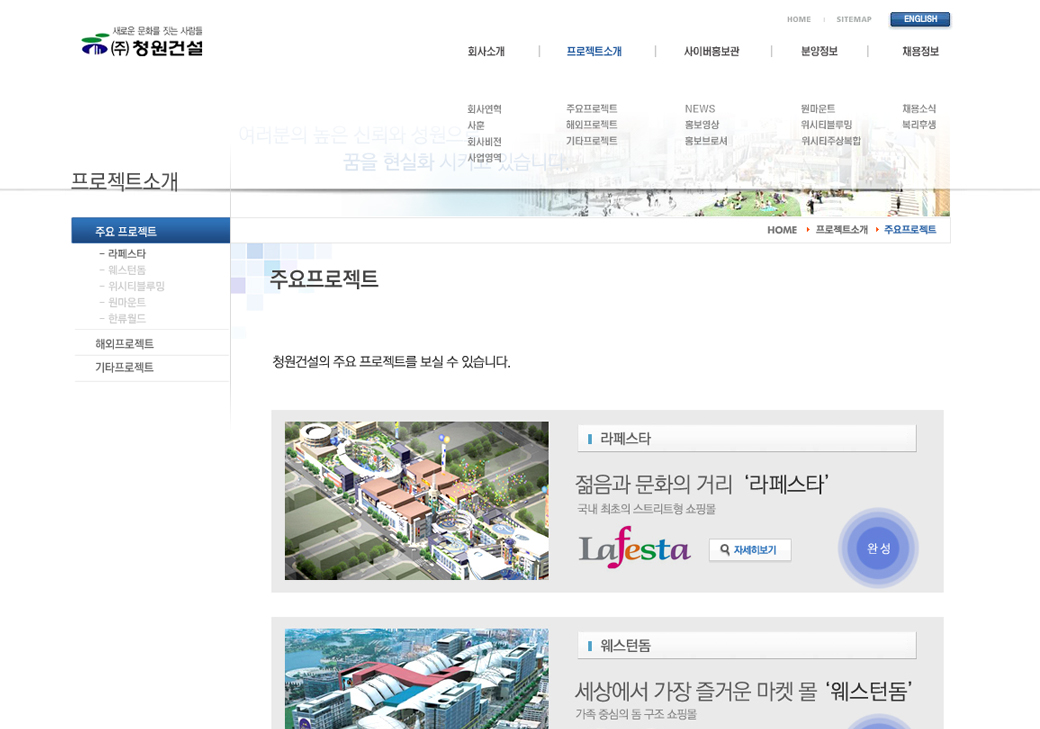
Task: Select 웨스턴돔 in the sidebar list
Action: (127, 270)
